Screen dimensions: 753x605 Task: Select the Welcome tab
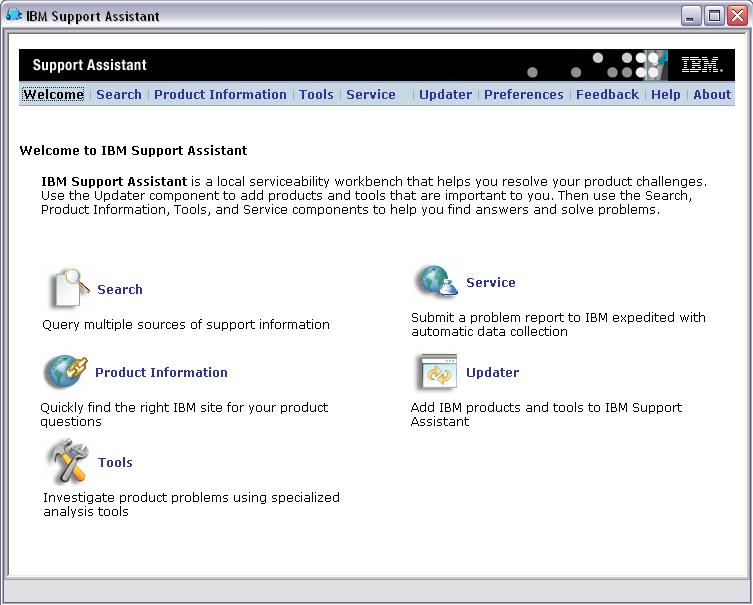[x=53, y=95]
